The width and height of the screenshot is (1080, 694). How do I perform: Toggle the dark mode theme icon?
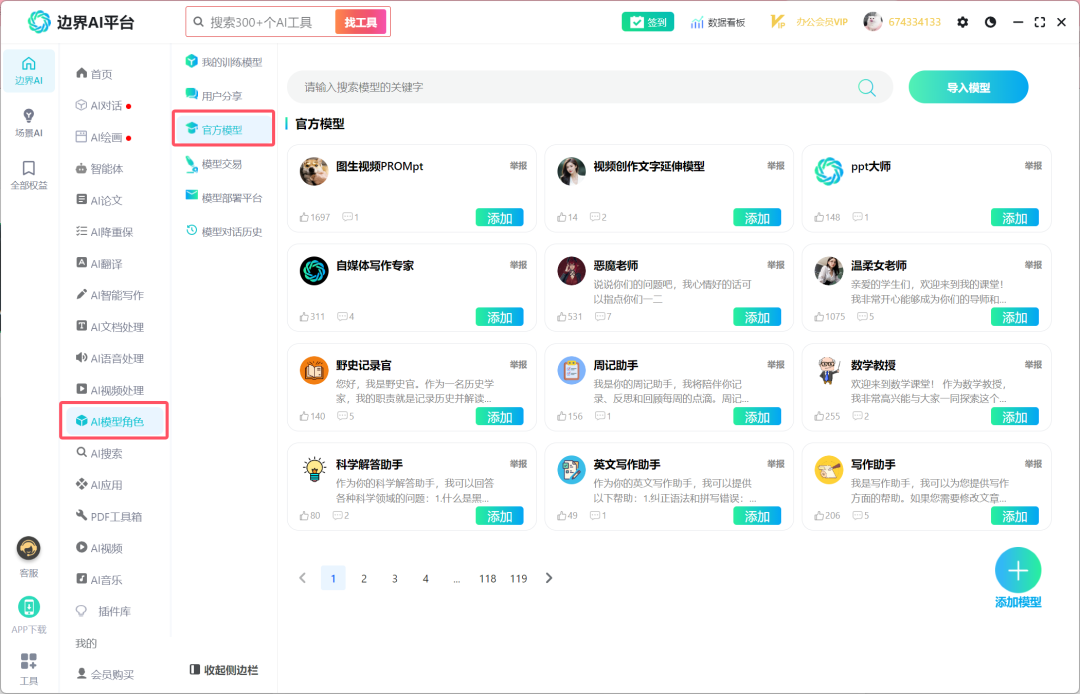coord(990,22)
